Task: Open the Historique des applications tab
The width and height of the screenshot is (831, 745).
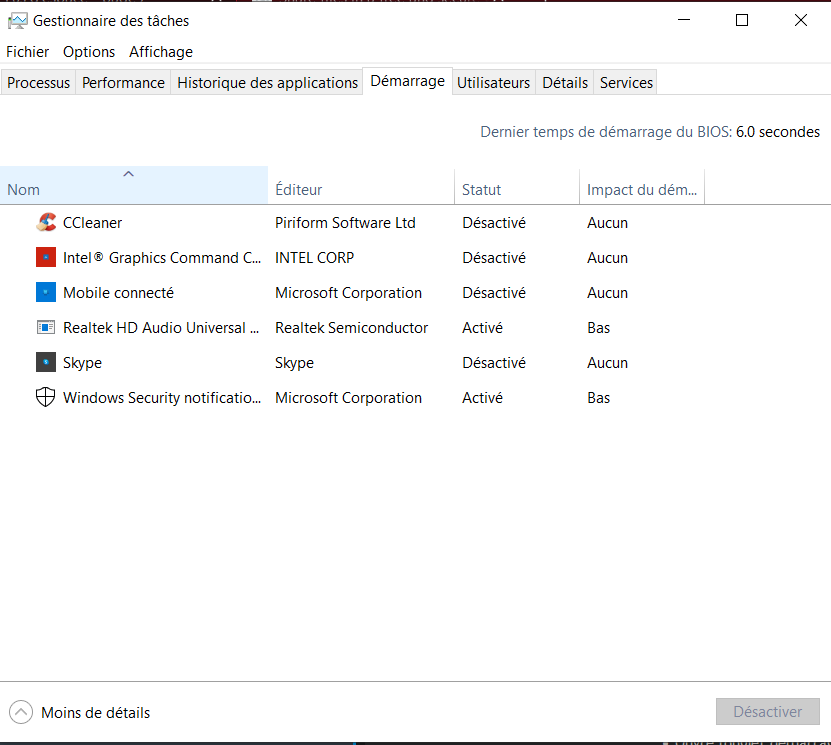Action: 267,83
